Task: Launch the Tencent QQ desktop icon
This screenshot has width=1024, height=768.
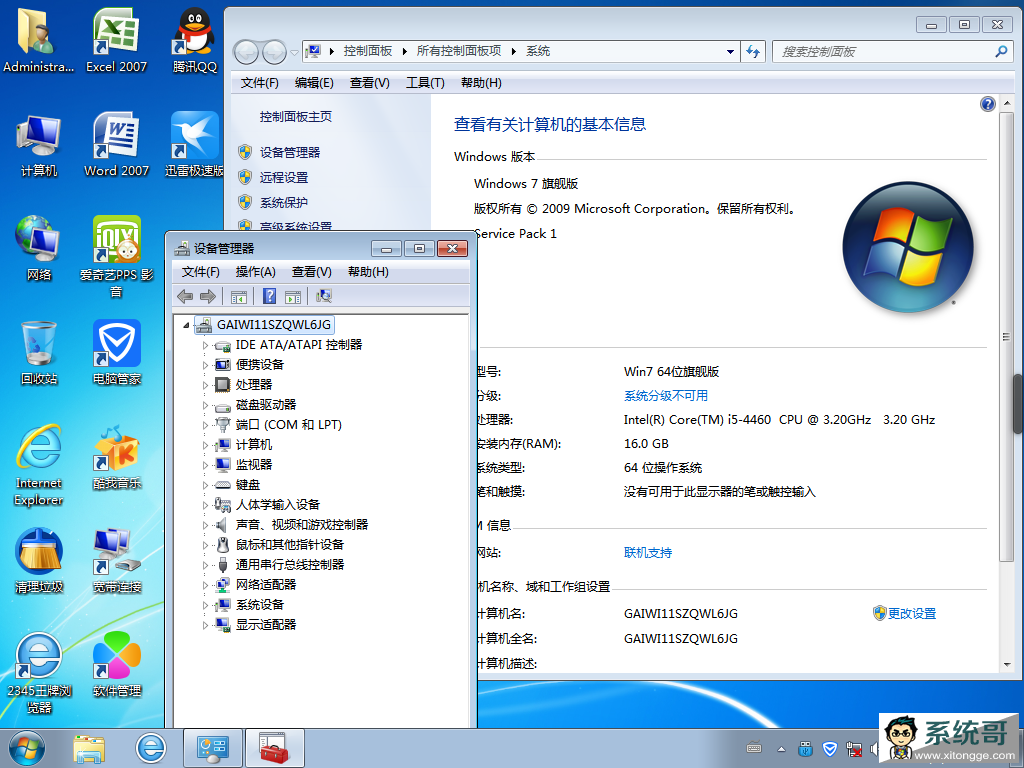Action: click(x=195, y=39)
